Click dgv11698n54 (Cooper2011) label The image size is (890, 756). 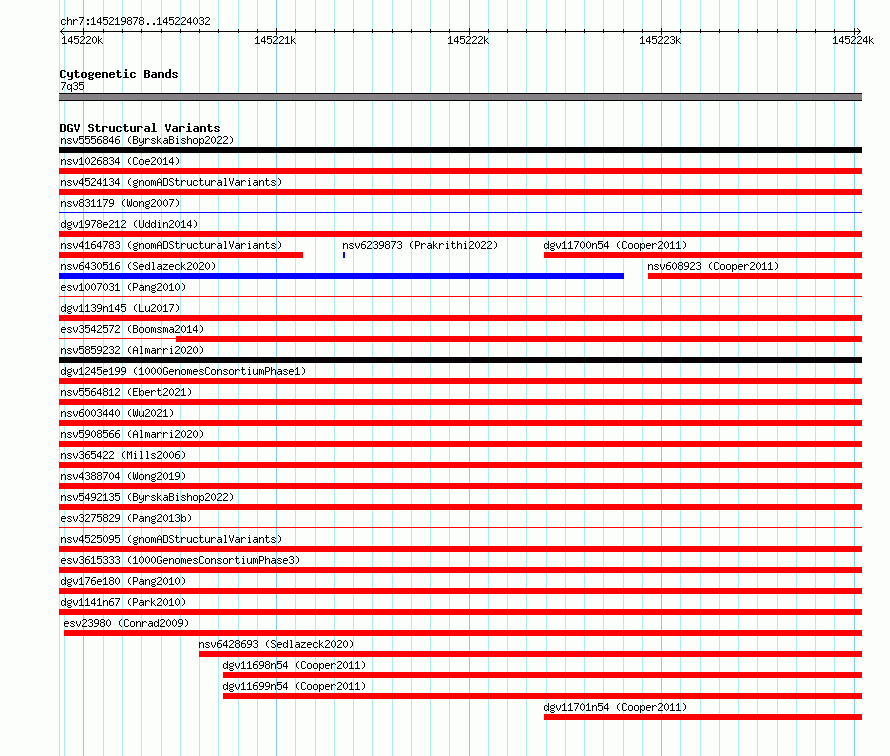pos(294,665)
